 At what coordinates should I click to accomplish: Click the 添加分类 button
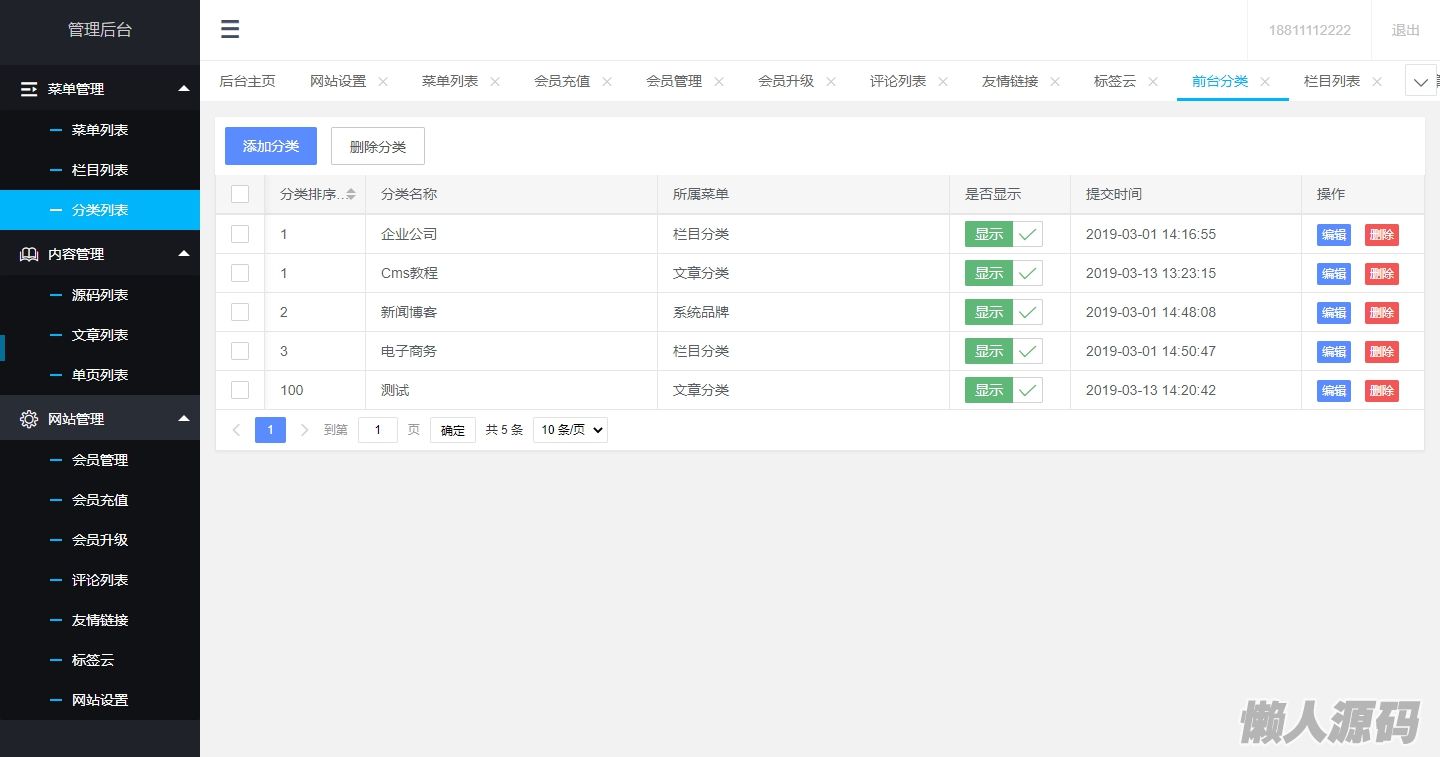(271, 146)
